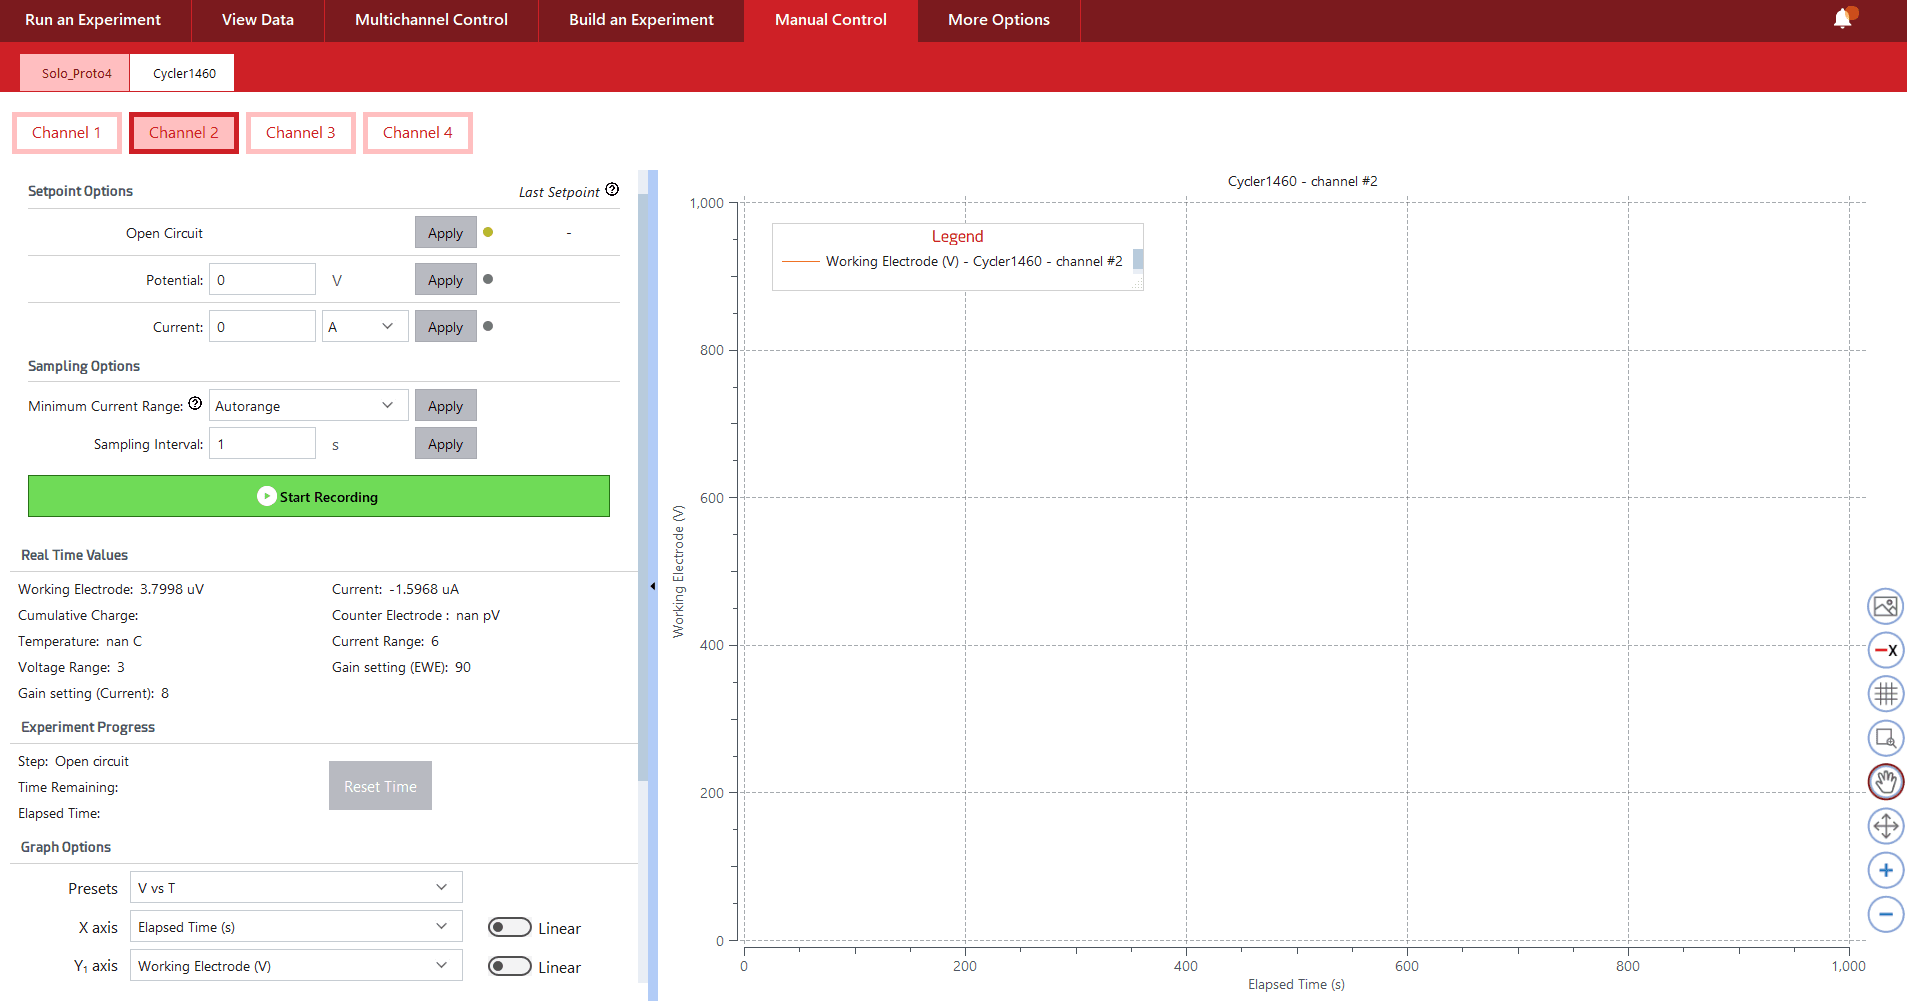The height and width of the screenshot is (1001, 1907).
Task: Click the save graph as image icon
Action: (x=1885, y=606)
